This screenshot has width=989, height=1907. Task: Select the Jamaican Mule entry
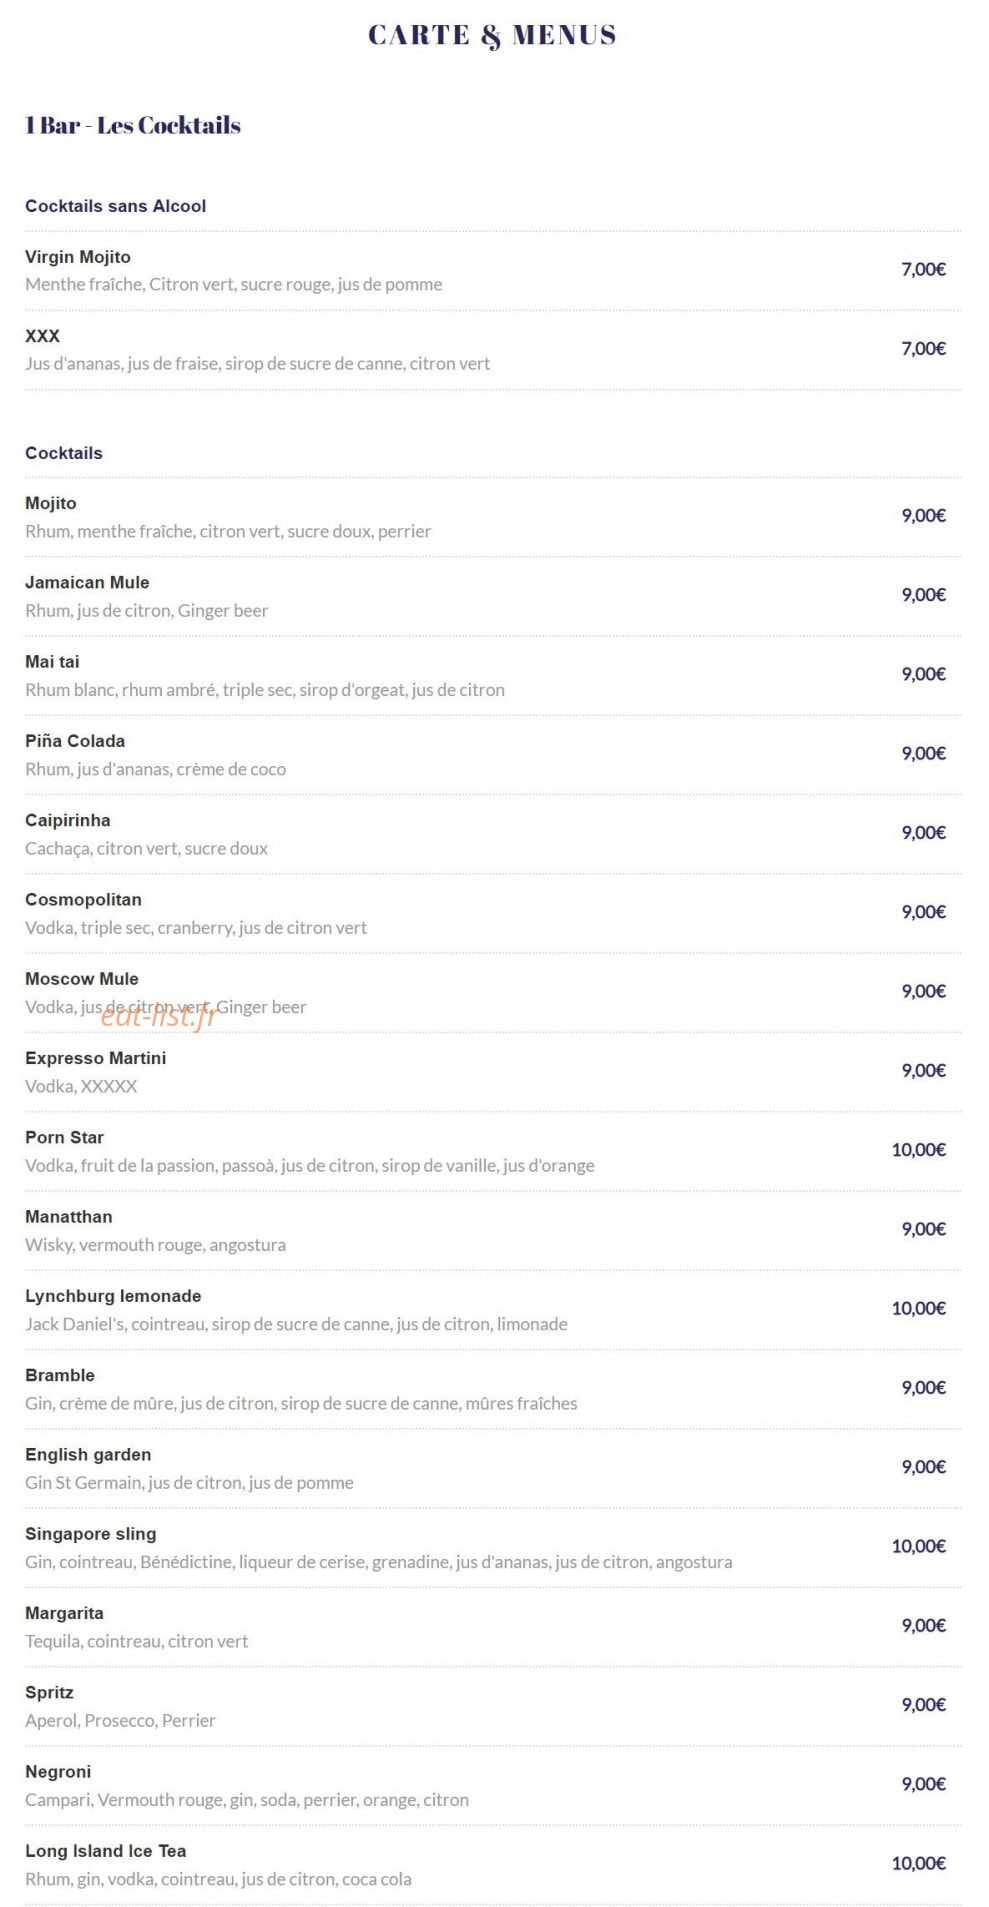click(x=493, y=596)
